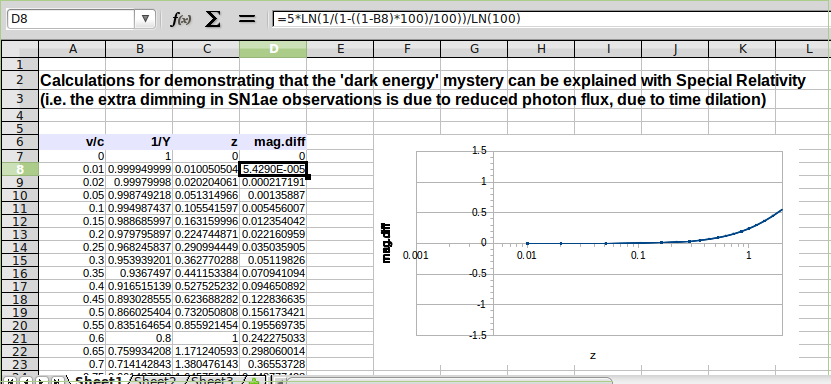
Task: Click the title text starting 'Calculations for demonstrating'
Action: (423, 81)
